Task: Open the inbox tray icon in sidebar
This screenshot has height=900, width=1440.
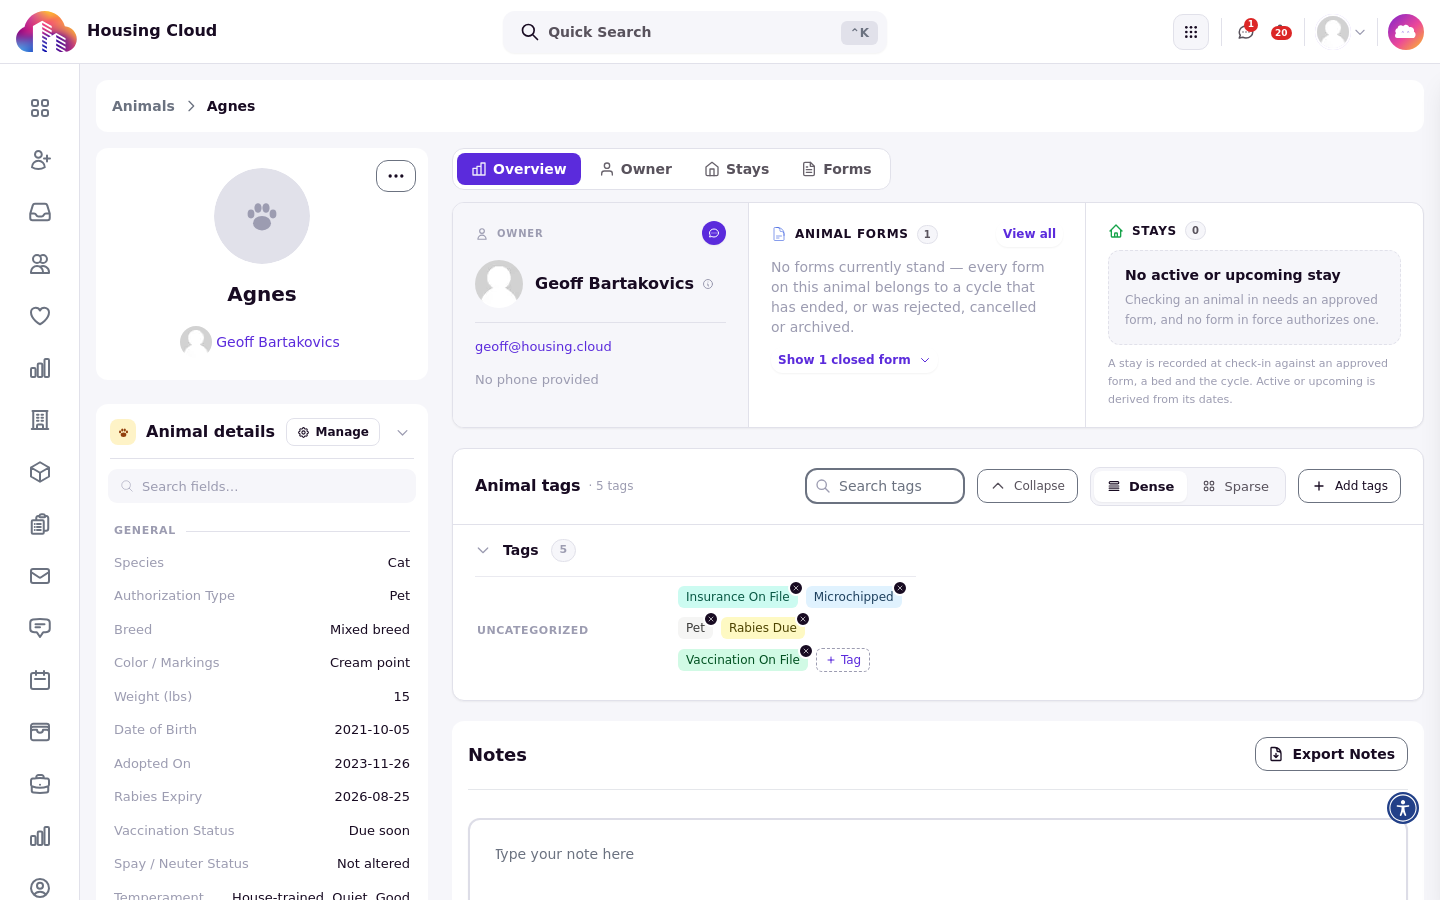Action: click(40, 212)
